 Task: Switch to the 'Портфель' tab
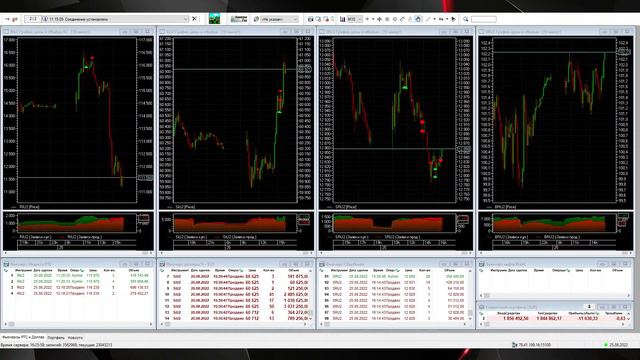tap(56, 338)
